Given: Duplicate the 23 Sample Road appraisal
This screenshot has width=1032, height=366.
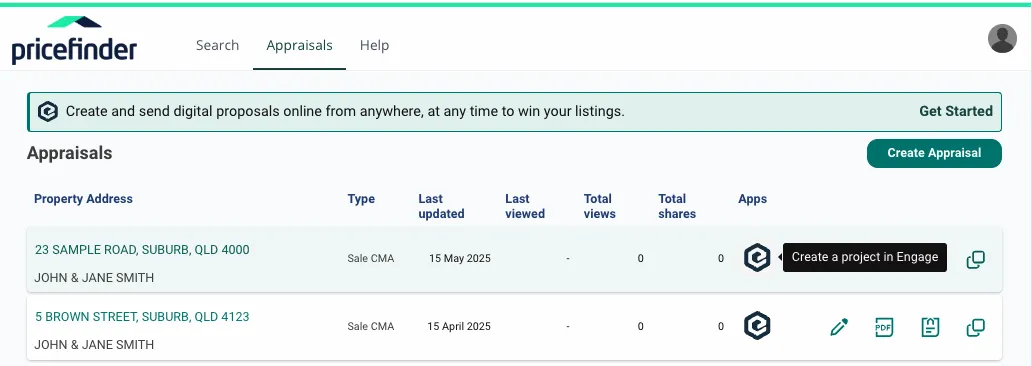Looking at the screenshot, I should coord(975,259).
